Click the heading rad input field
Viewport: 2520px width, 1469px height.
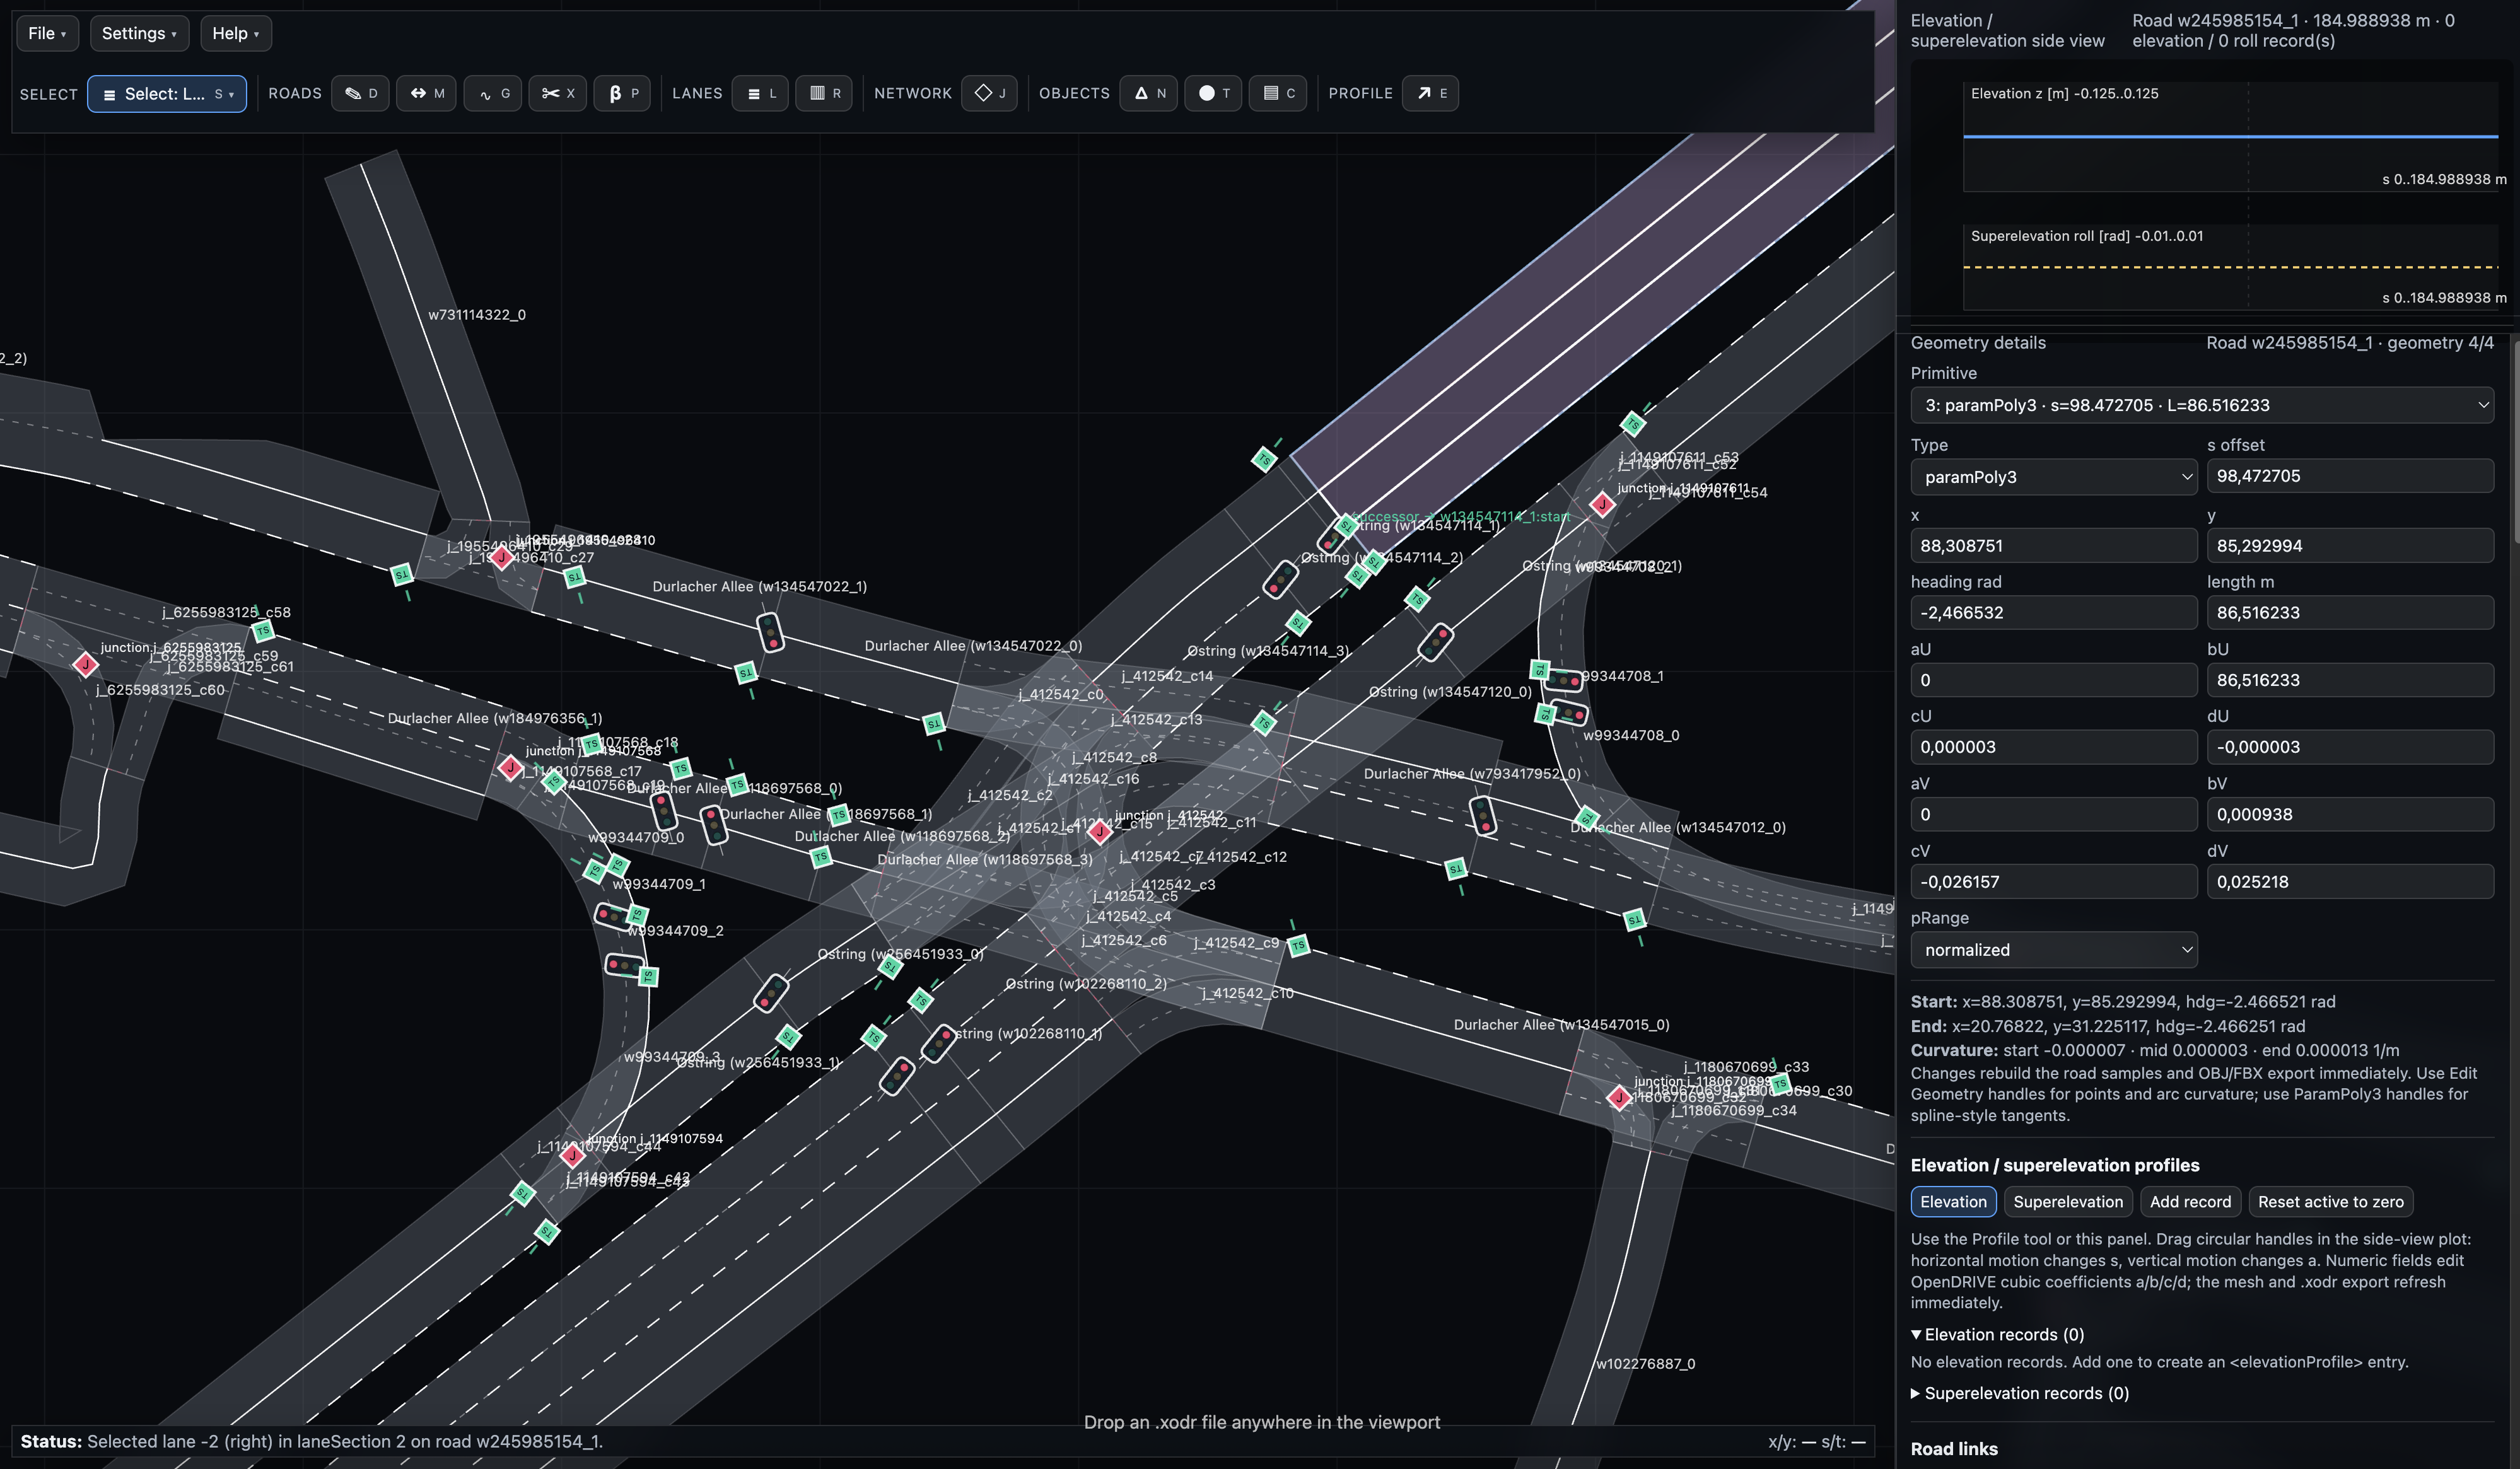pyautogui.click(x=2053, y=612)
